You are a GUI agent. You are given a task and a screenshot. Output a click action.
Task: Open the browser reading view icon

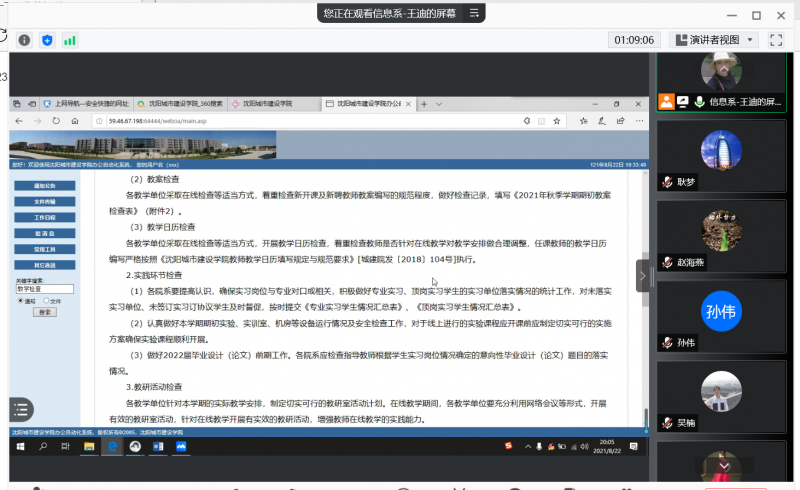(541, 121)
